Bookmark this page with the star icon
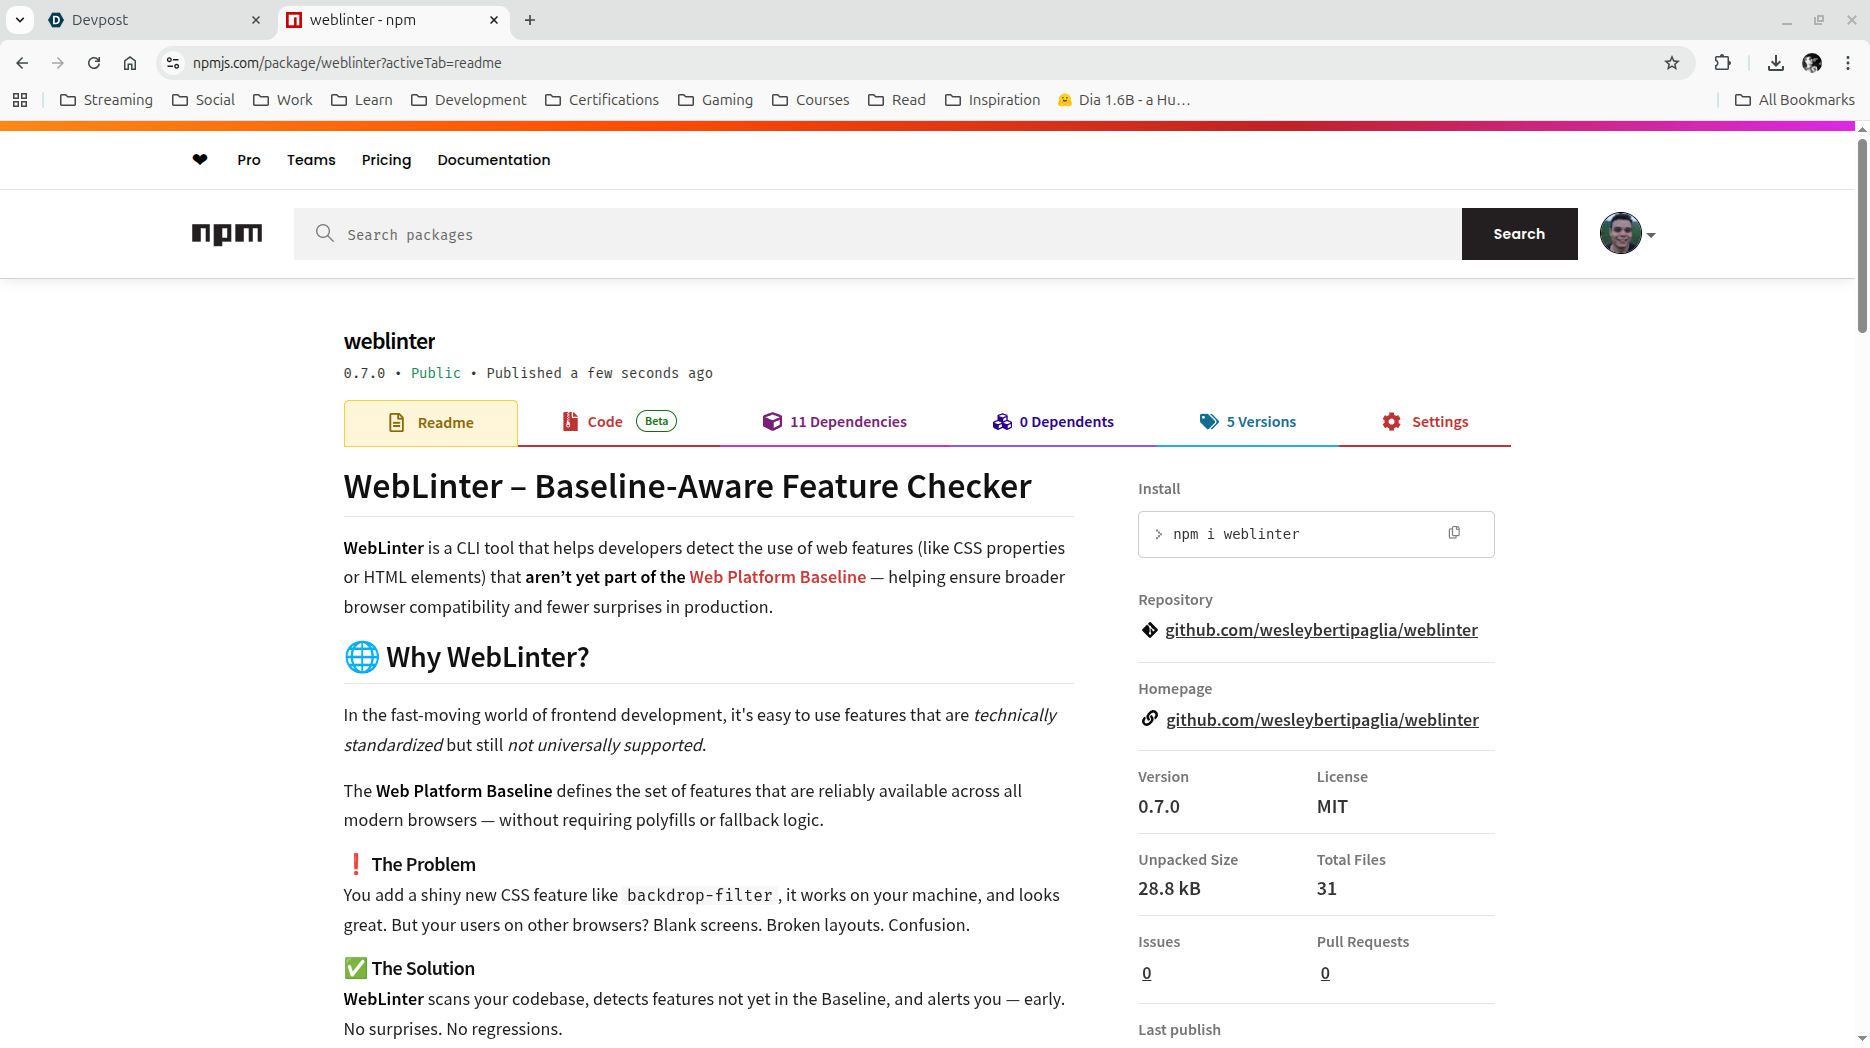Viewport: 1870px width, 1048px height. [x=1672, y=63]
